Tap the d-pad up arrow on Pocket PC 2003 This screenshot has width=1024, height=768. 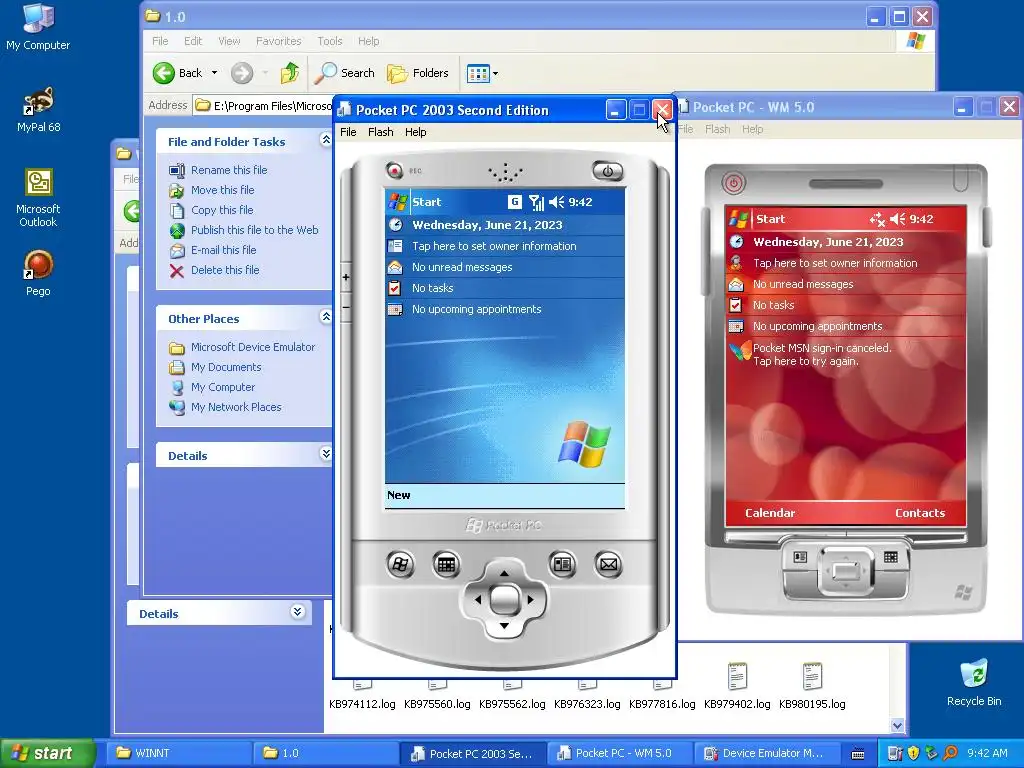point(504,573)
